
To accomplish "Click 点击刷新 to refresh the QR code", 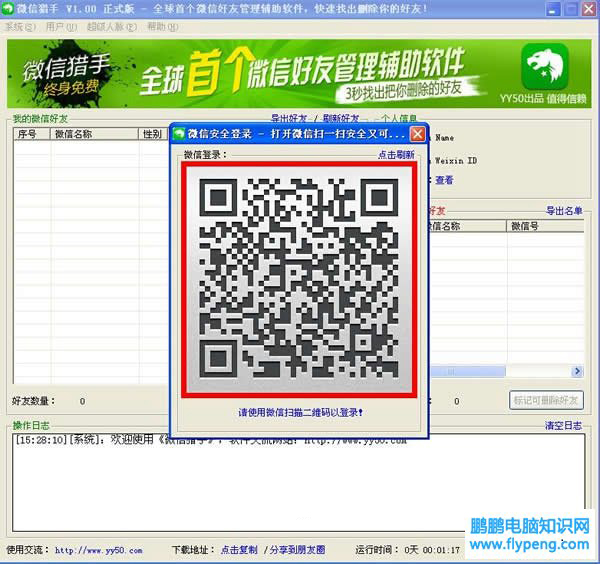I will point(396,155).
